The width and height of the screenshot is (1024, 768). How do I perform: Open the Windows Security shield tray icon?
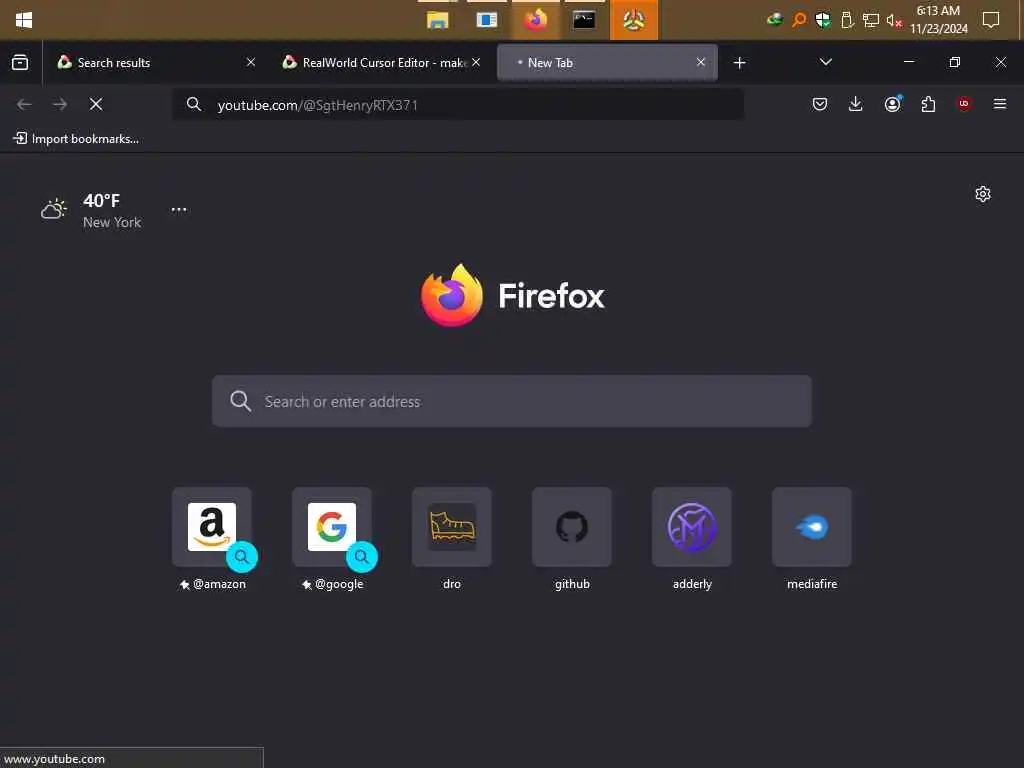click(823, 20)
